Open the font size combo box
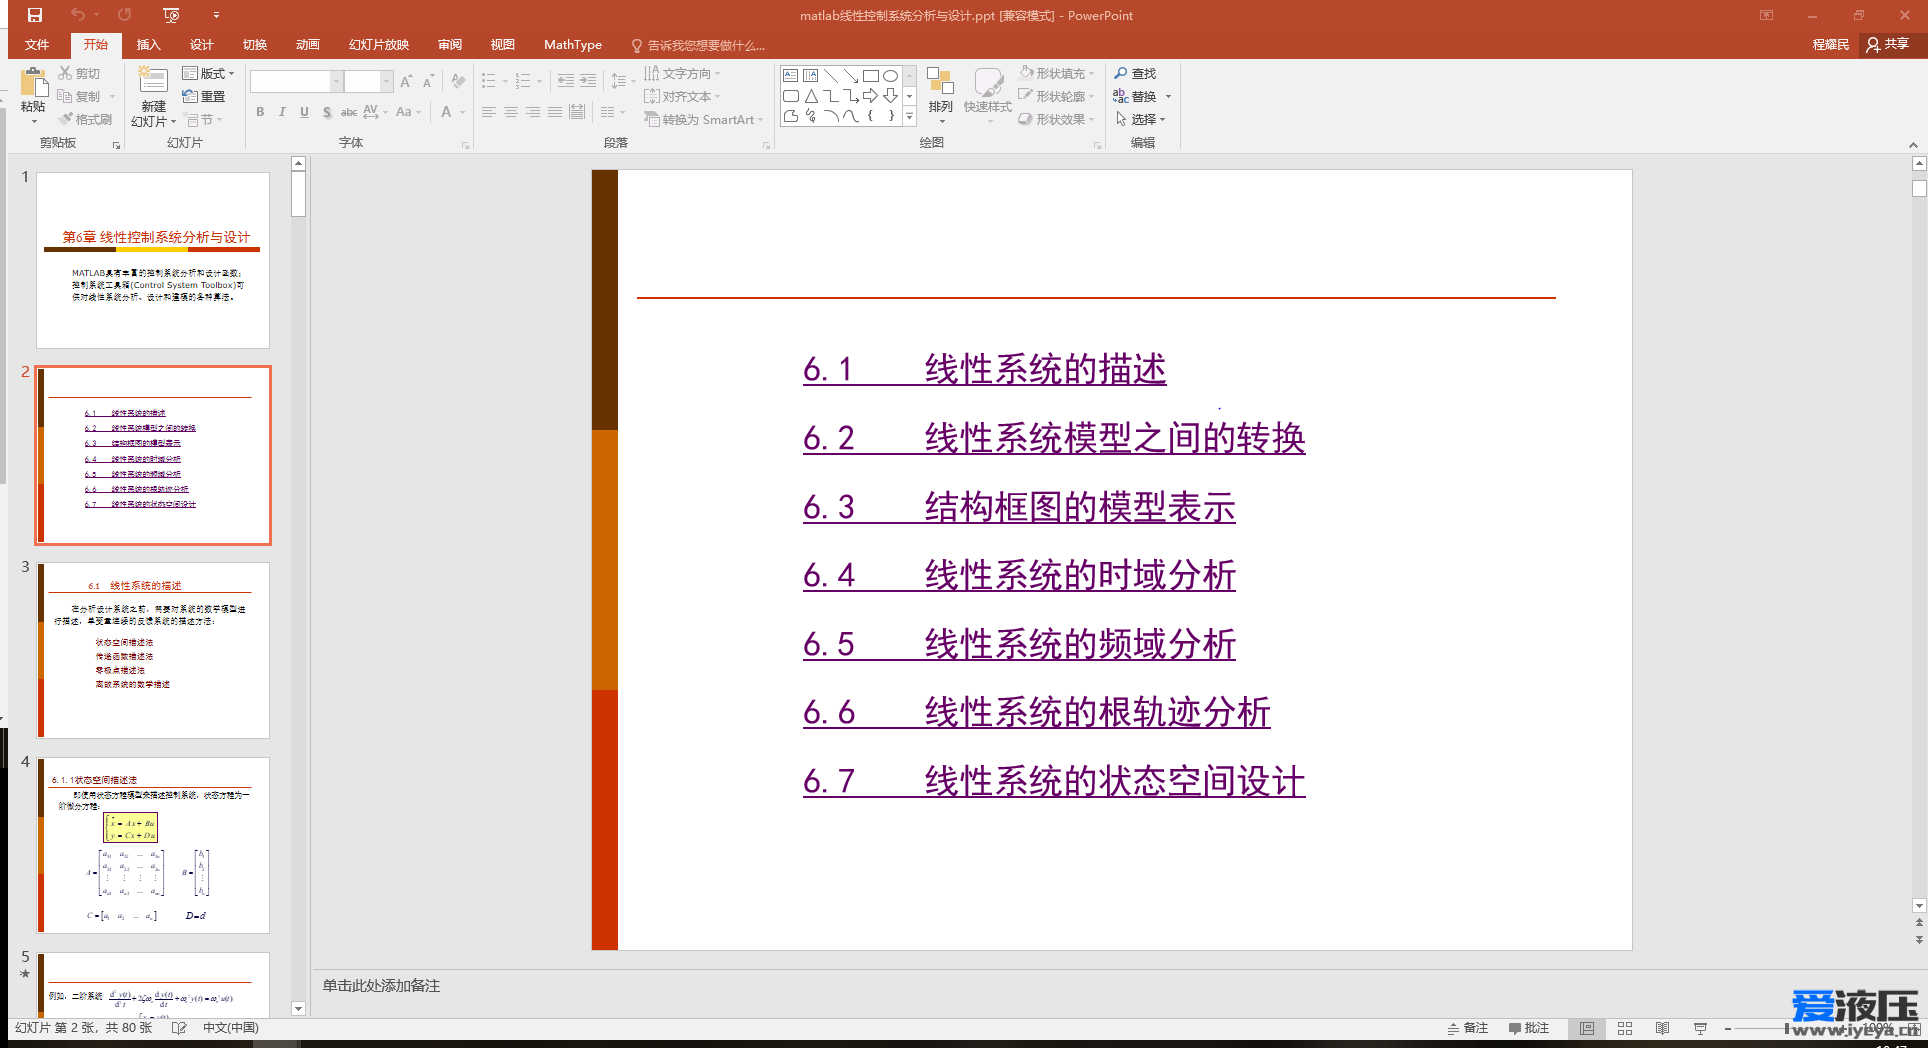This screenshot has width=1928, height=1048. coord(369,82)
